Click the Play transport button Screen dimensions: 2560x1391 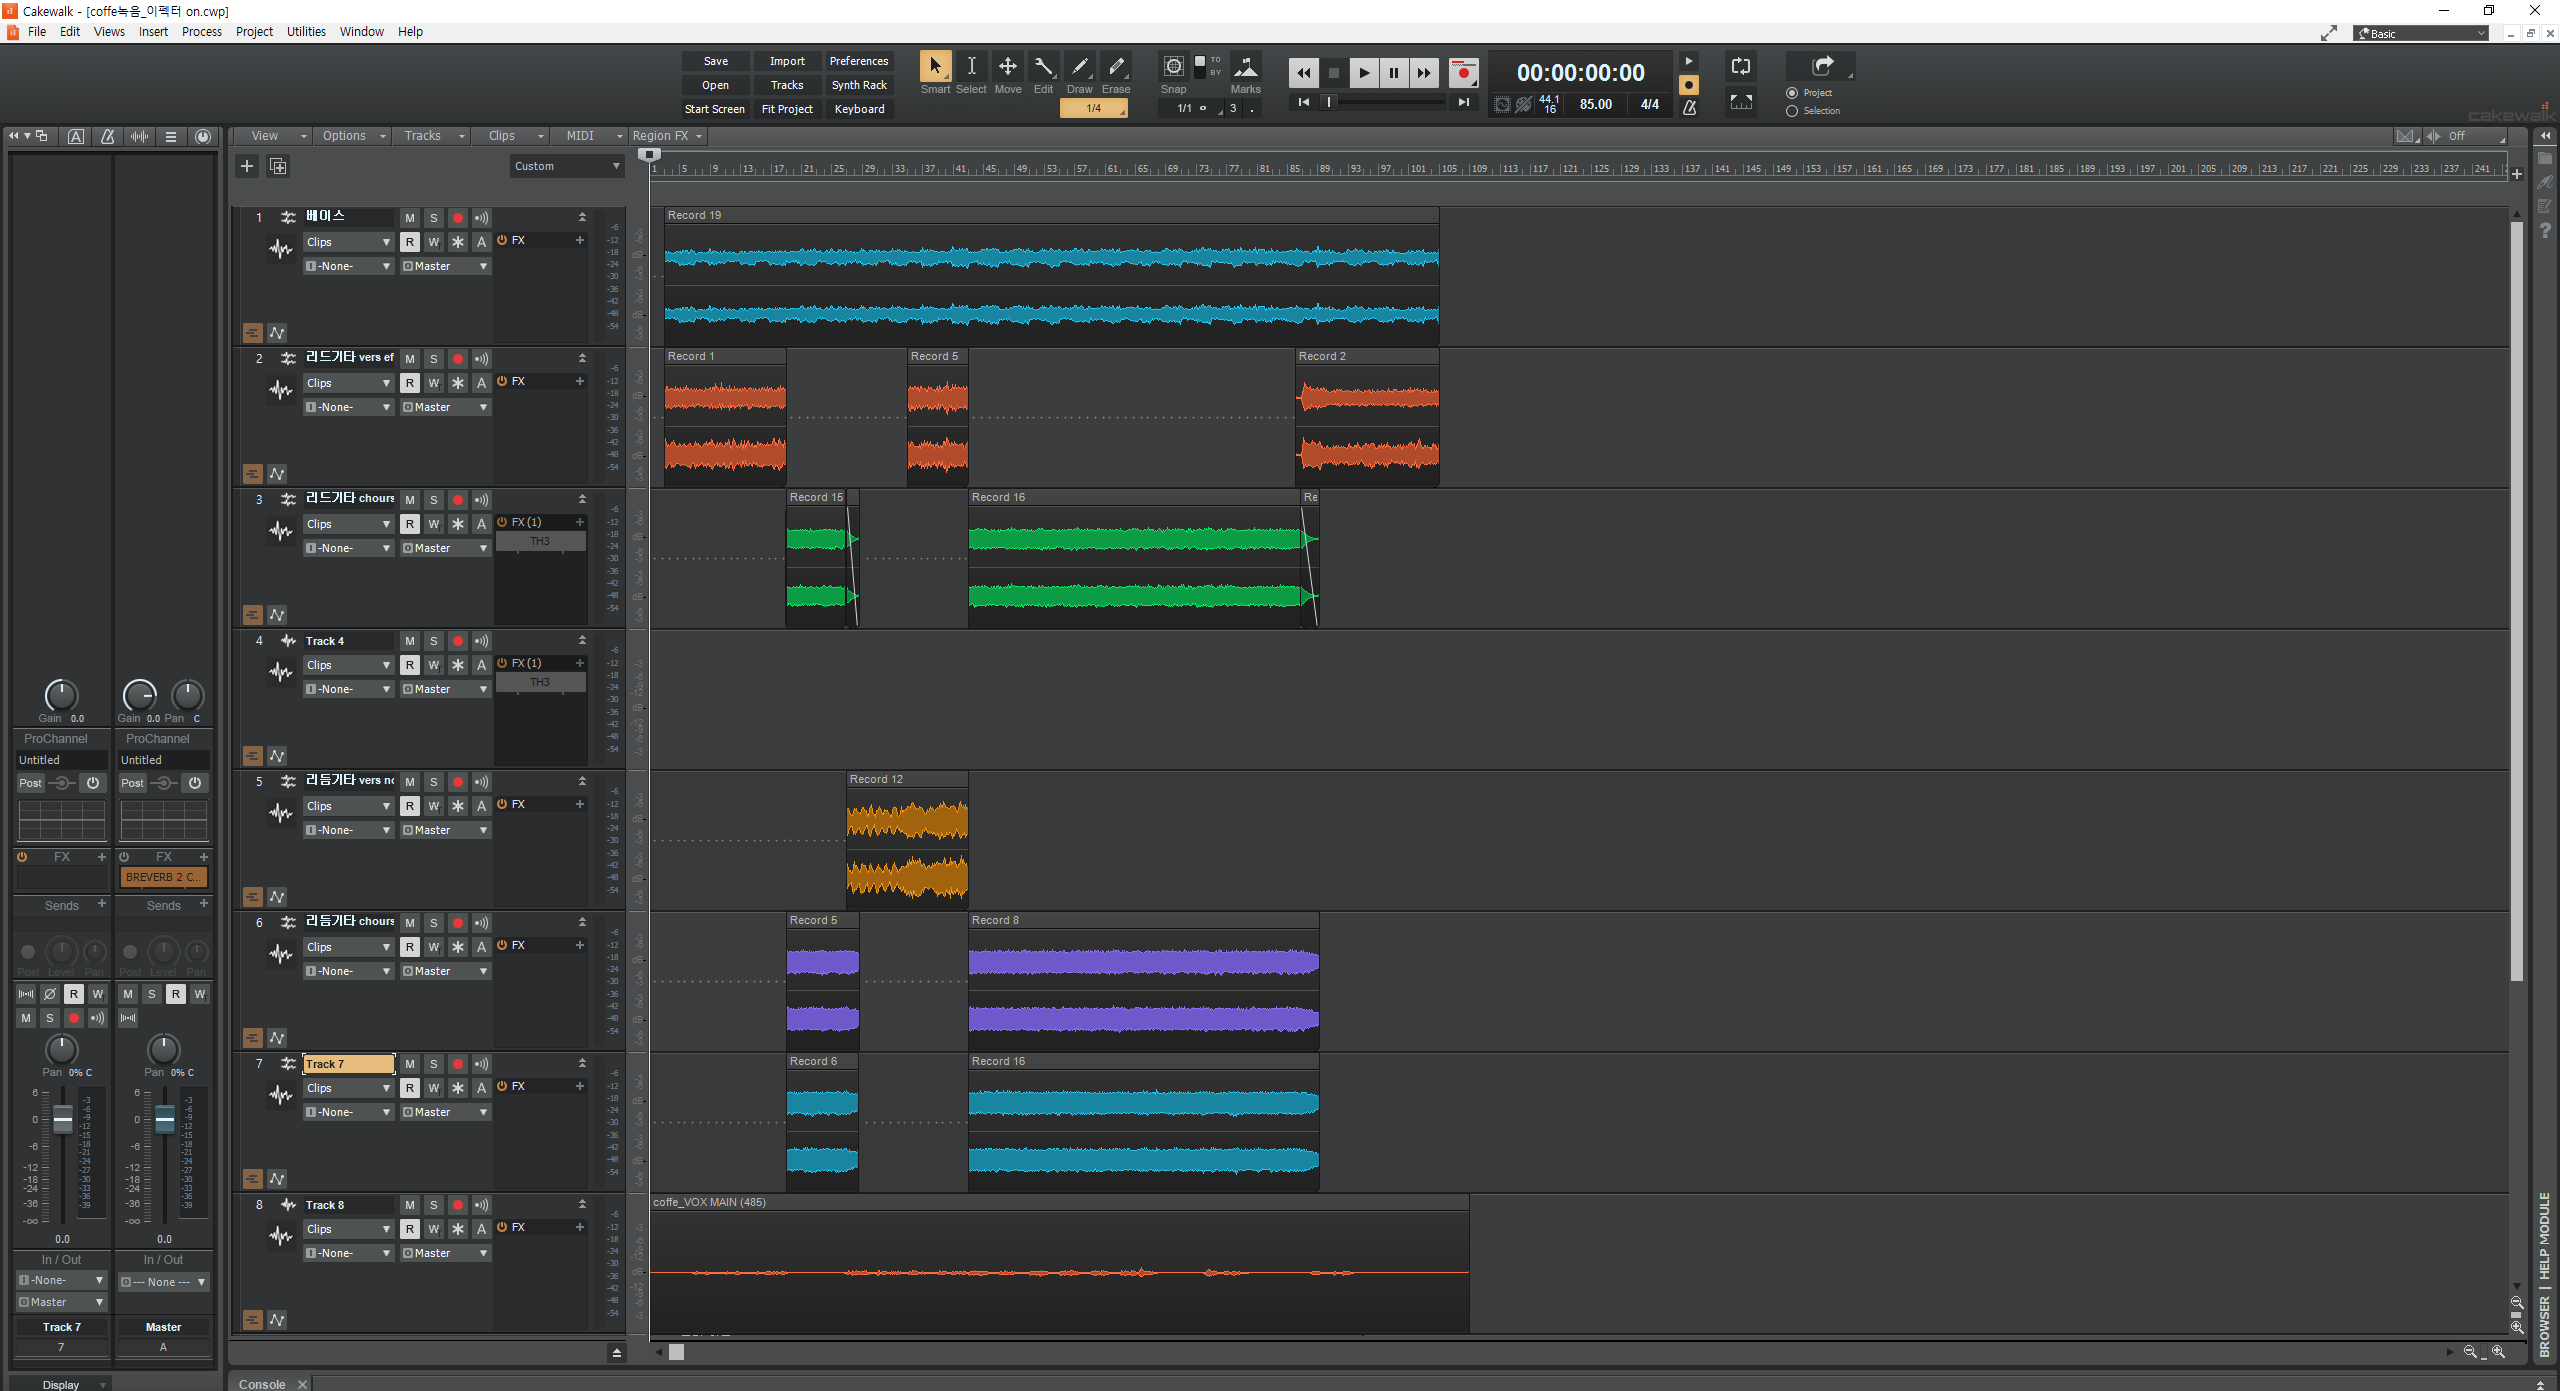coord(1363,73)
